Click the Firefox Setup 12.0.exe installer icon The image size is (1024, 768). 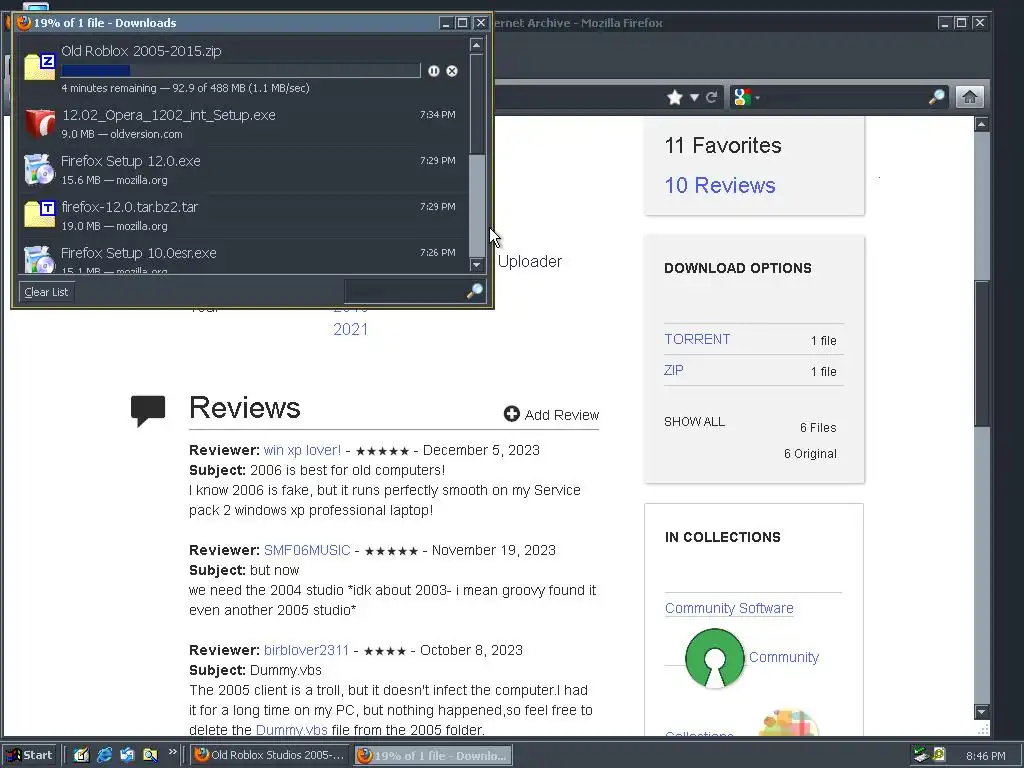coord(38,169)
